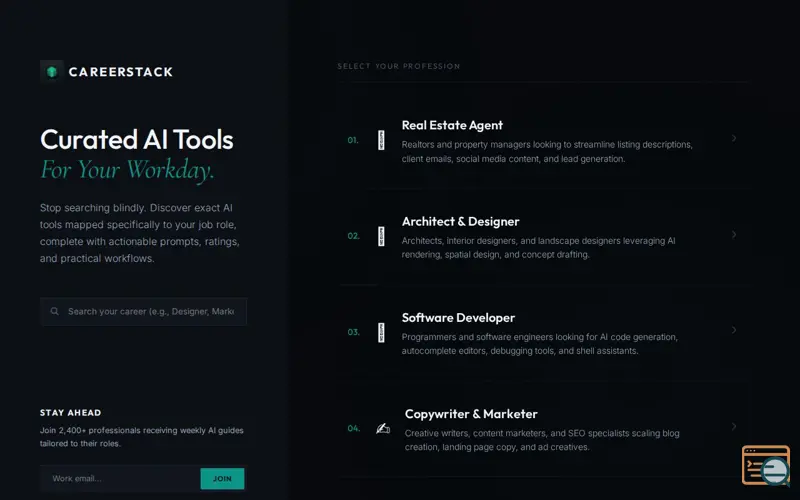The image size is (800, 500).
Task: Open the Real Estate Agent profession
Action: (452, 126)
